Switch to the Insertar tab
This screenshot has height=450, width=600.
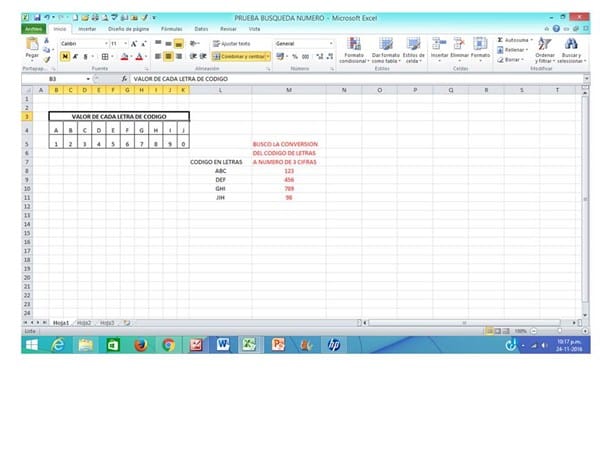[87, 29]
